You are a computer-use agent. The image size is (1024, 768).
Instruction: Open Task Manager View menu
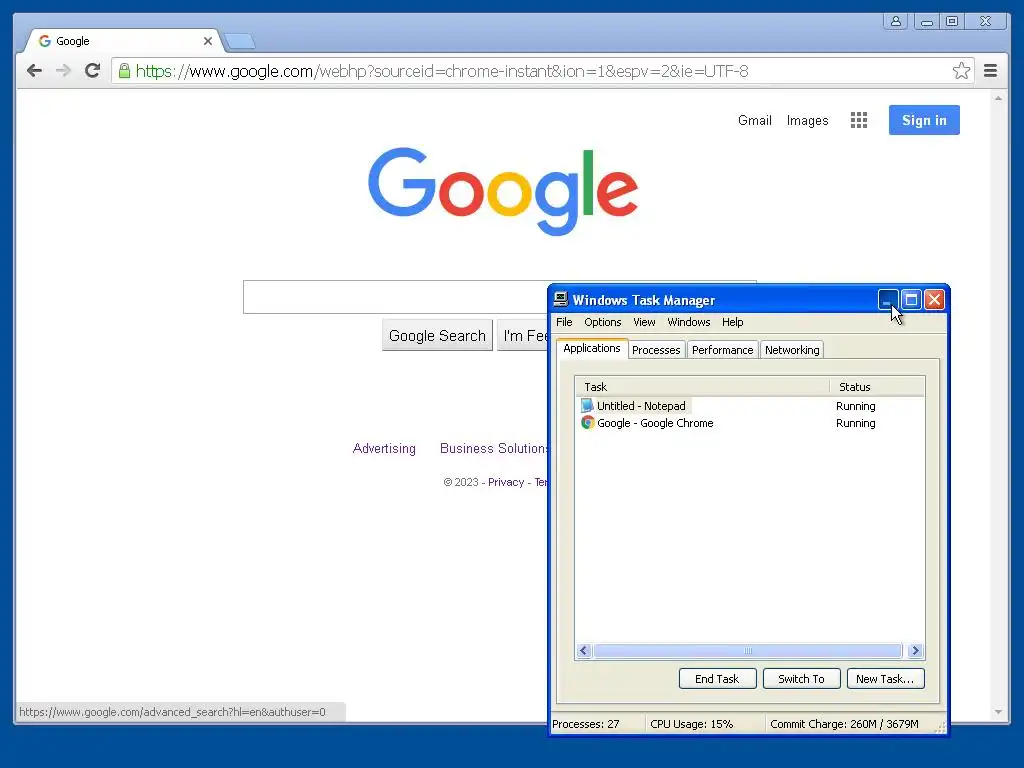(x=645, y=322)
